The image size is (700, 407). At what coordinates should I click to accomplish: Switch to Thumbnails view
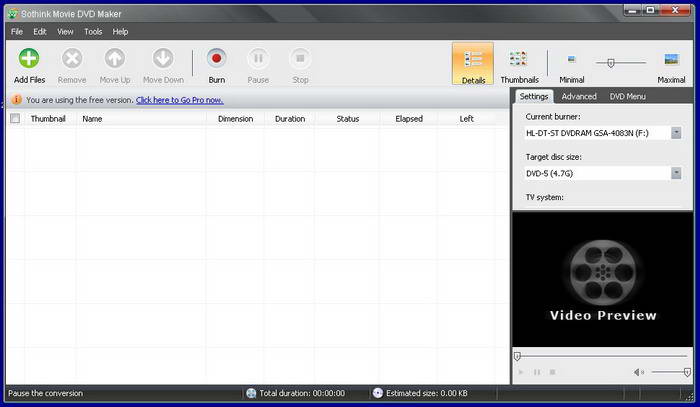pyautogui.click(x=519, y=64)
